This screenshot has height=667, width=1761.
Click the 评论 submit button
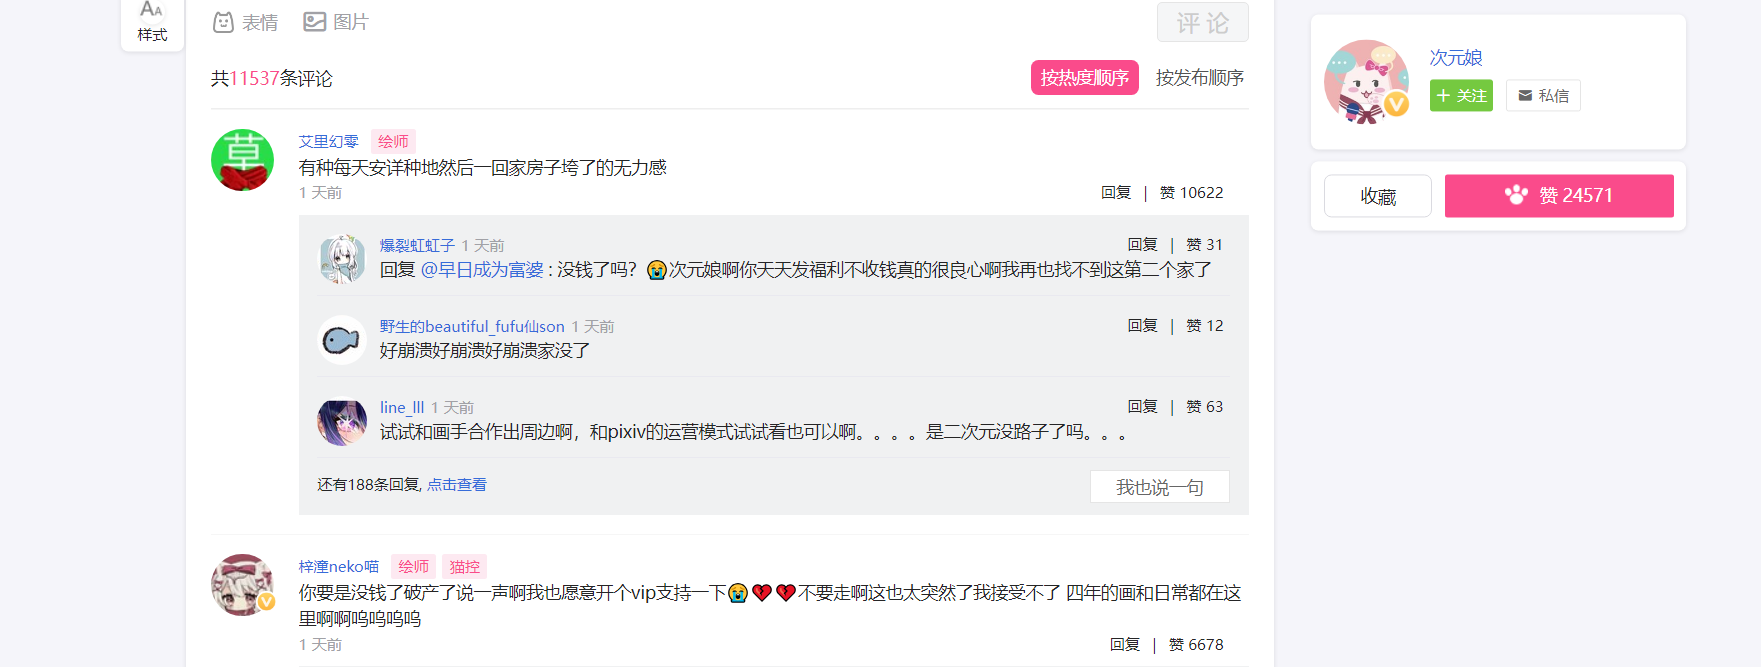point(1203,22)
